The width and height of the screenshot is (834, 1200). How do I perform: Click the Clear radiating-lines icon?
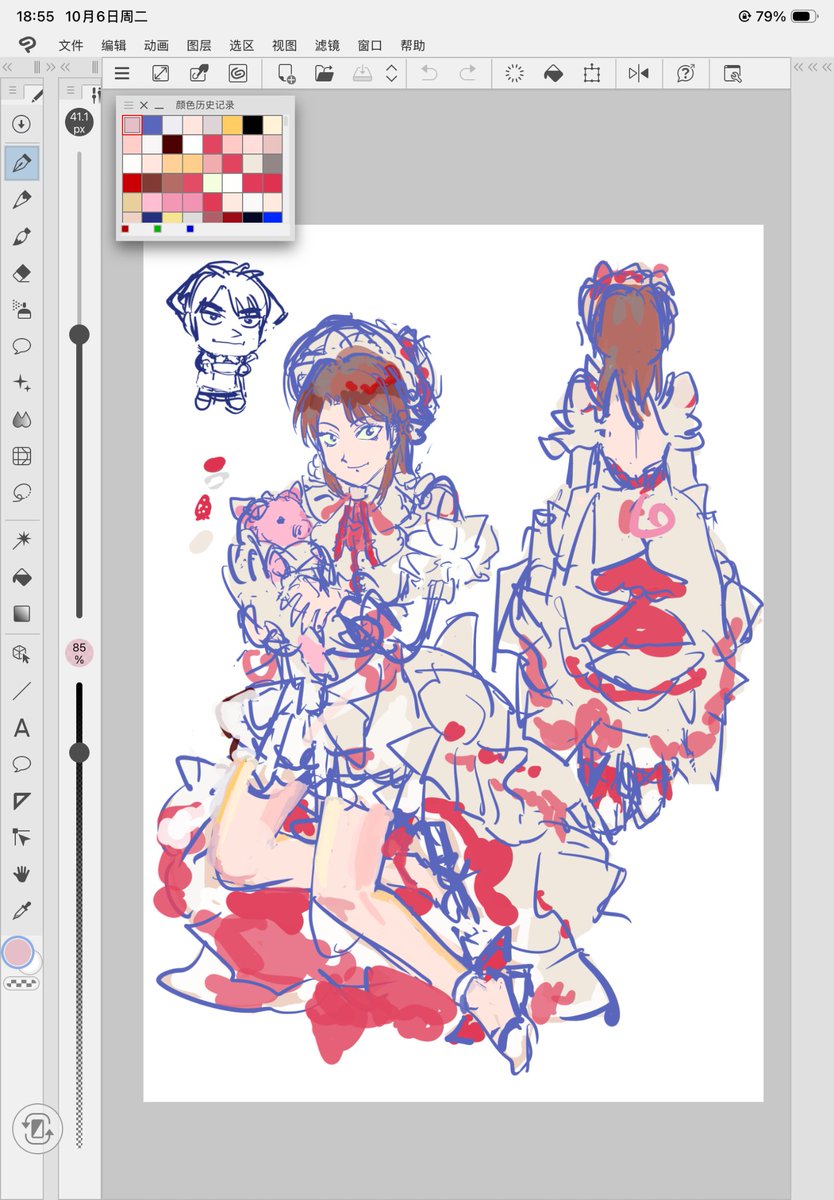click(x=515, y=73)
